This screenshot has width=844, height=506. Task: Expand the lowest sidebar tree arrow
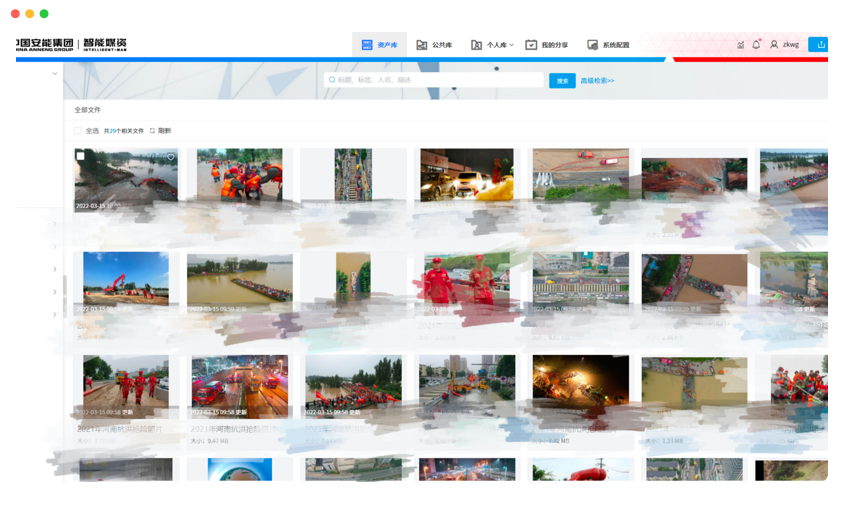pos(55,314)
